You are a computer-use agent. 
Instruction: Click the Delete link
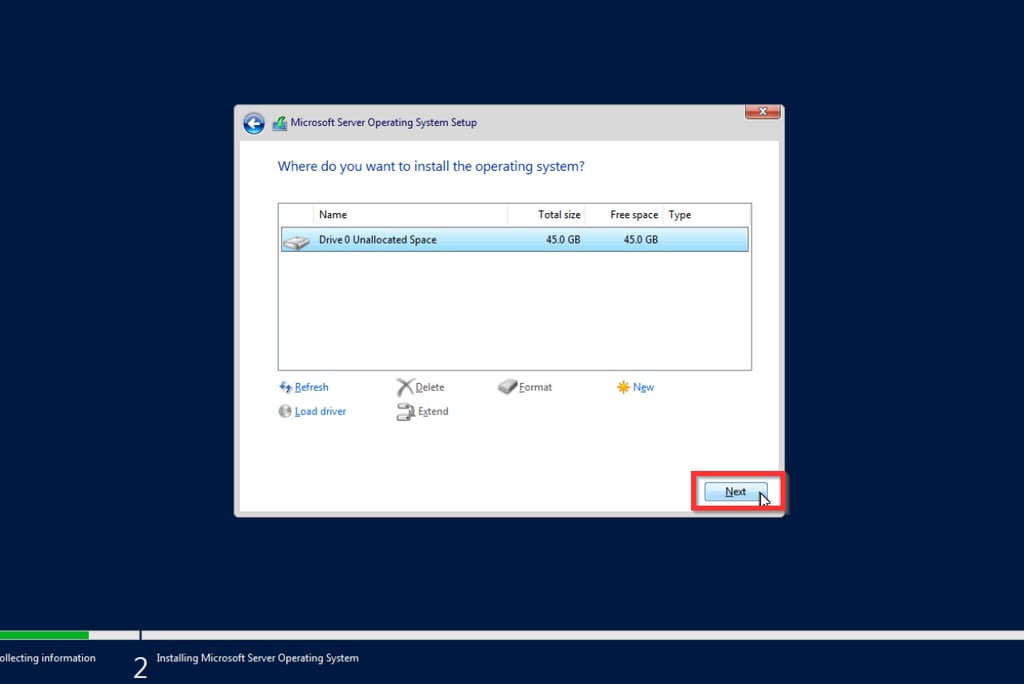click(x=430, y=387)
